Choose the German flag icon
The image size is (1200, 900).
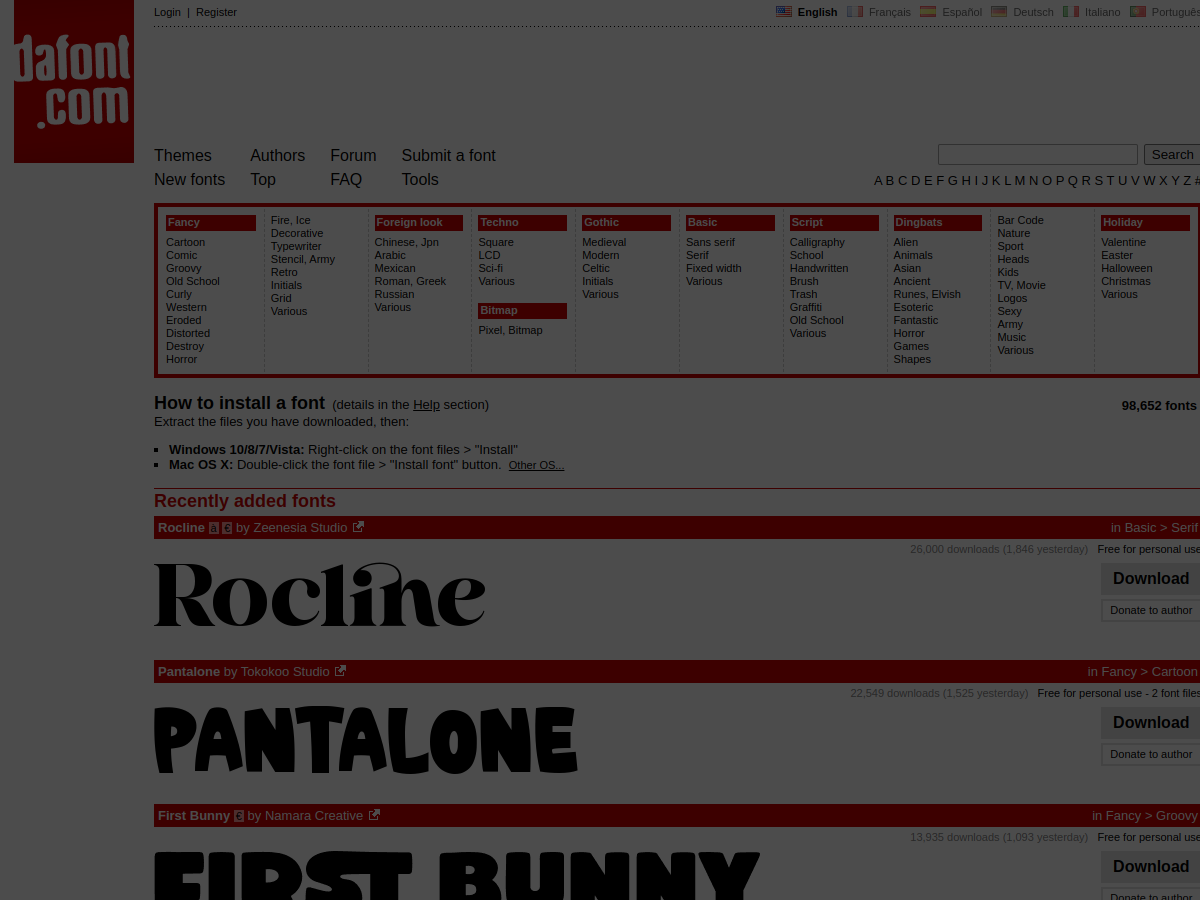999,12
